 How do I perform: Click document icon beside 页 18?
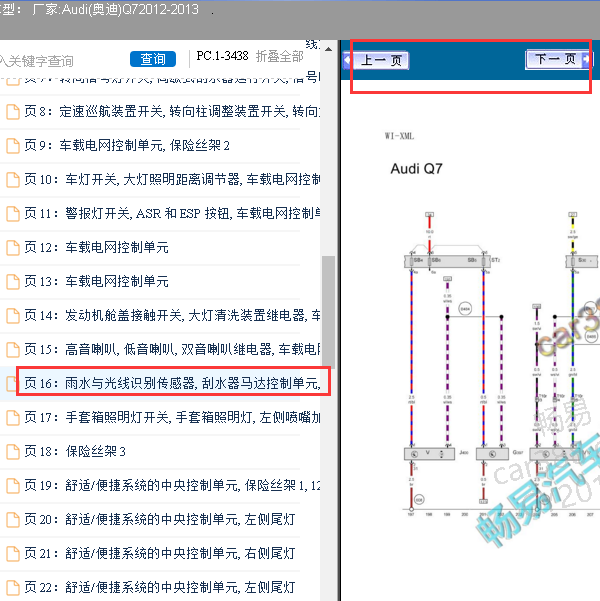tap(13, 452)
